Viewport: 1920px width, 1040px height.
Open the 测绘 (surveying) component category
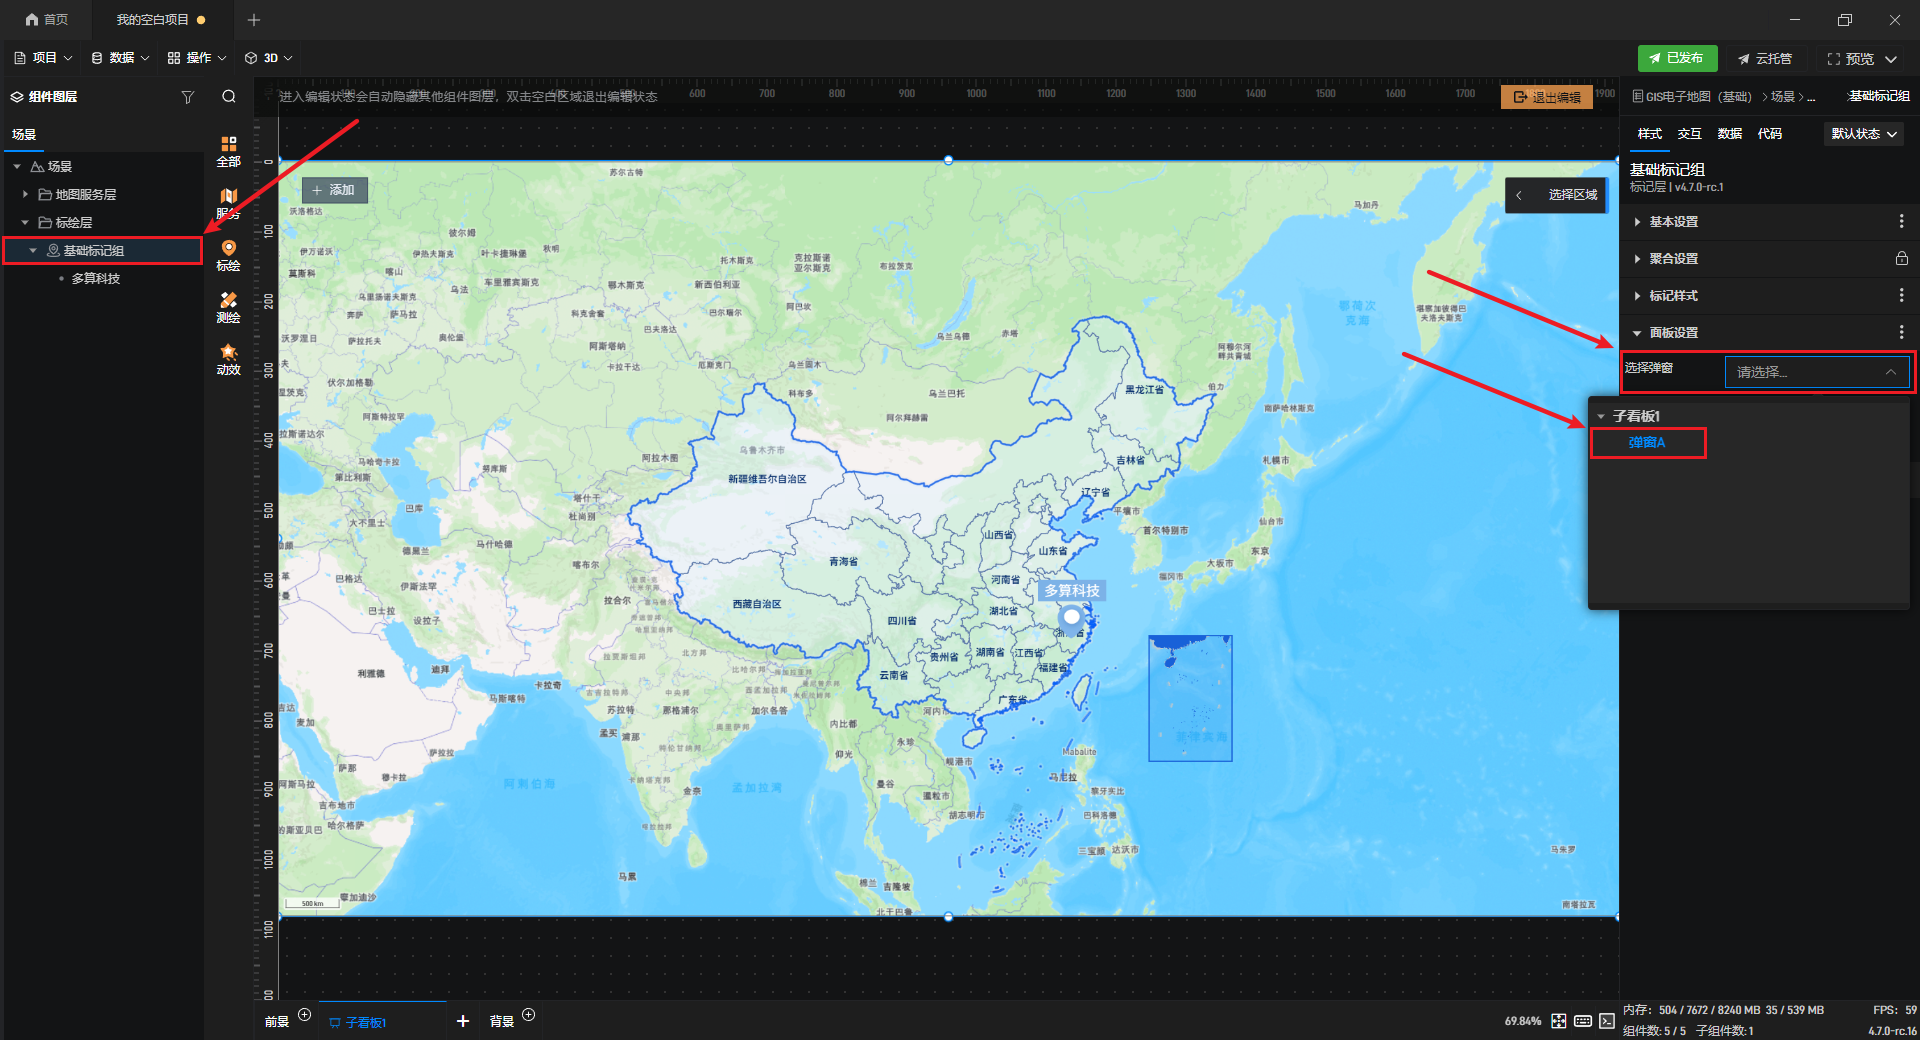pyautogui.click(x=229, y=307)
